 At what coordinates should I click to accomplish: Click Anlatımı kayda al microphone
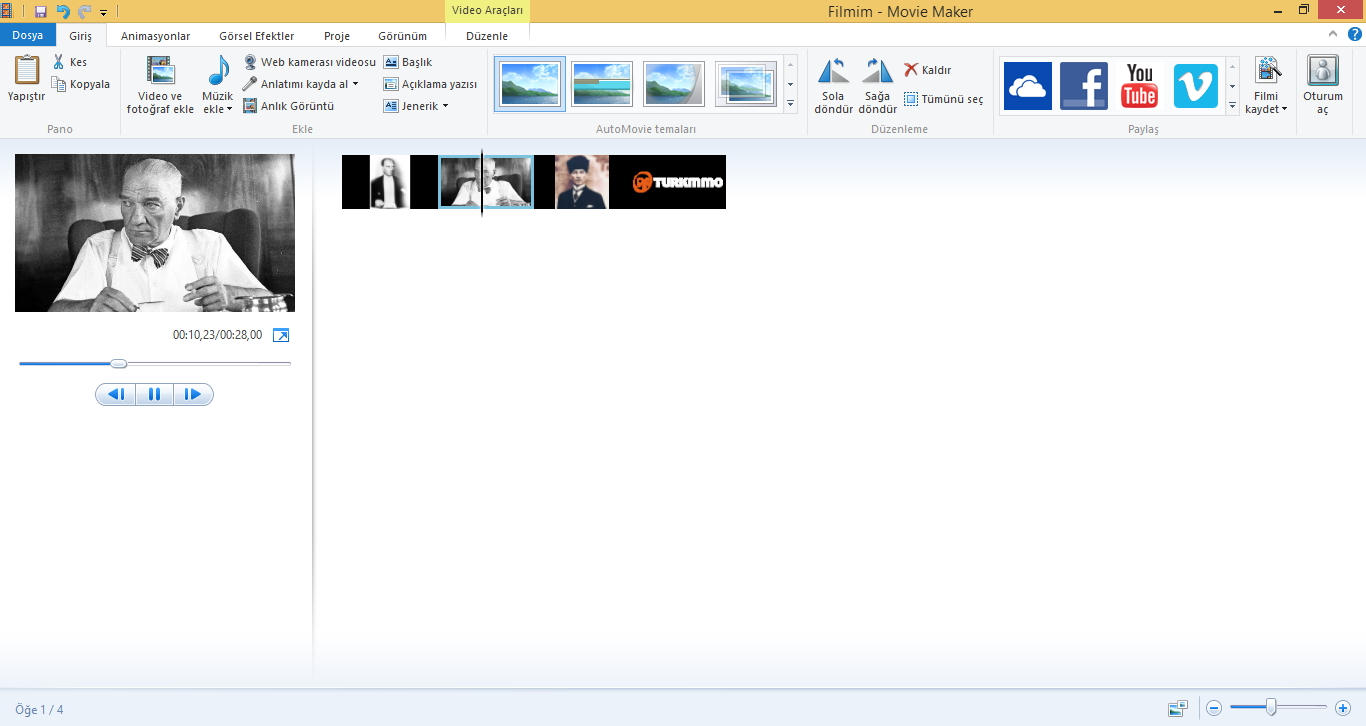(x=250, y=84)
